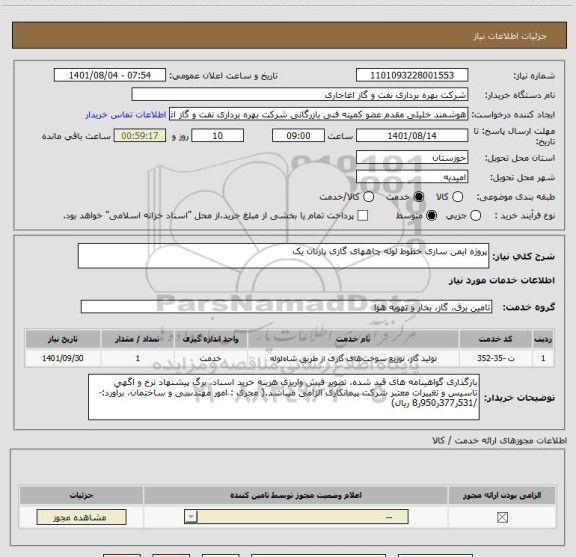
Task: Click the تعداد / مقدار column header
Action: click(x=137, y=339)
